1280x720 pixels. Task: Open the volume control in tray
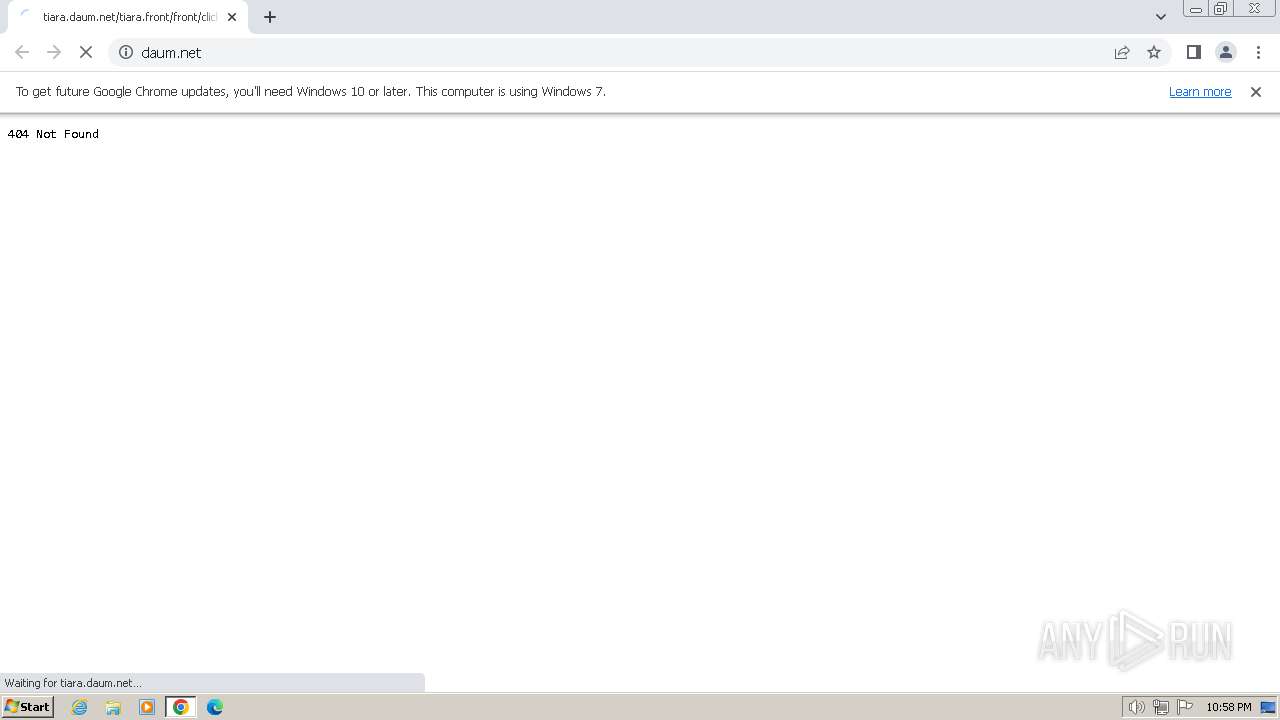[1136, 707]
